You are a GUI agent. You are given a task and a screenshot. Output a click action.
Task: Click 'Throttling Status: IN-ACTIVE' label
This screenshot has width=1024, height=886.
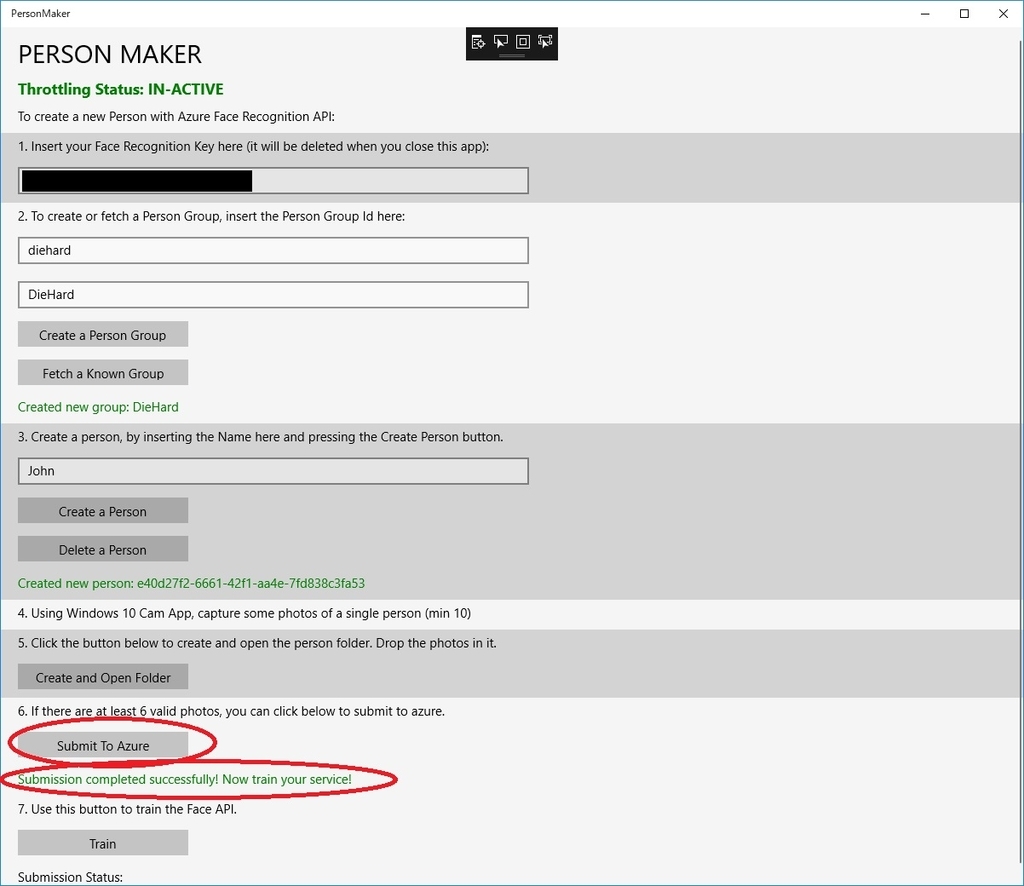point(121,89)
